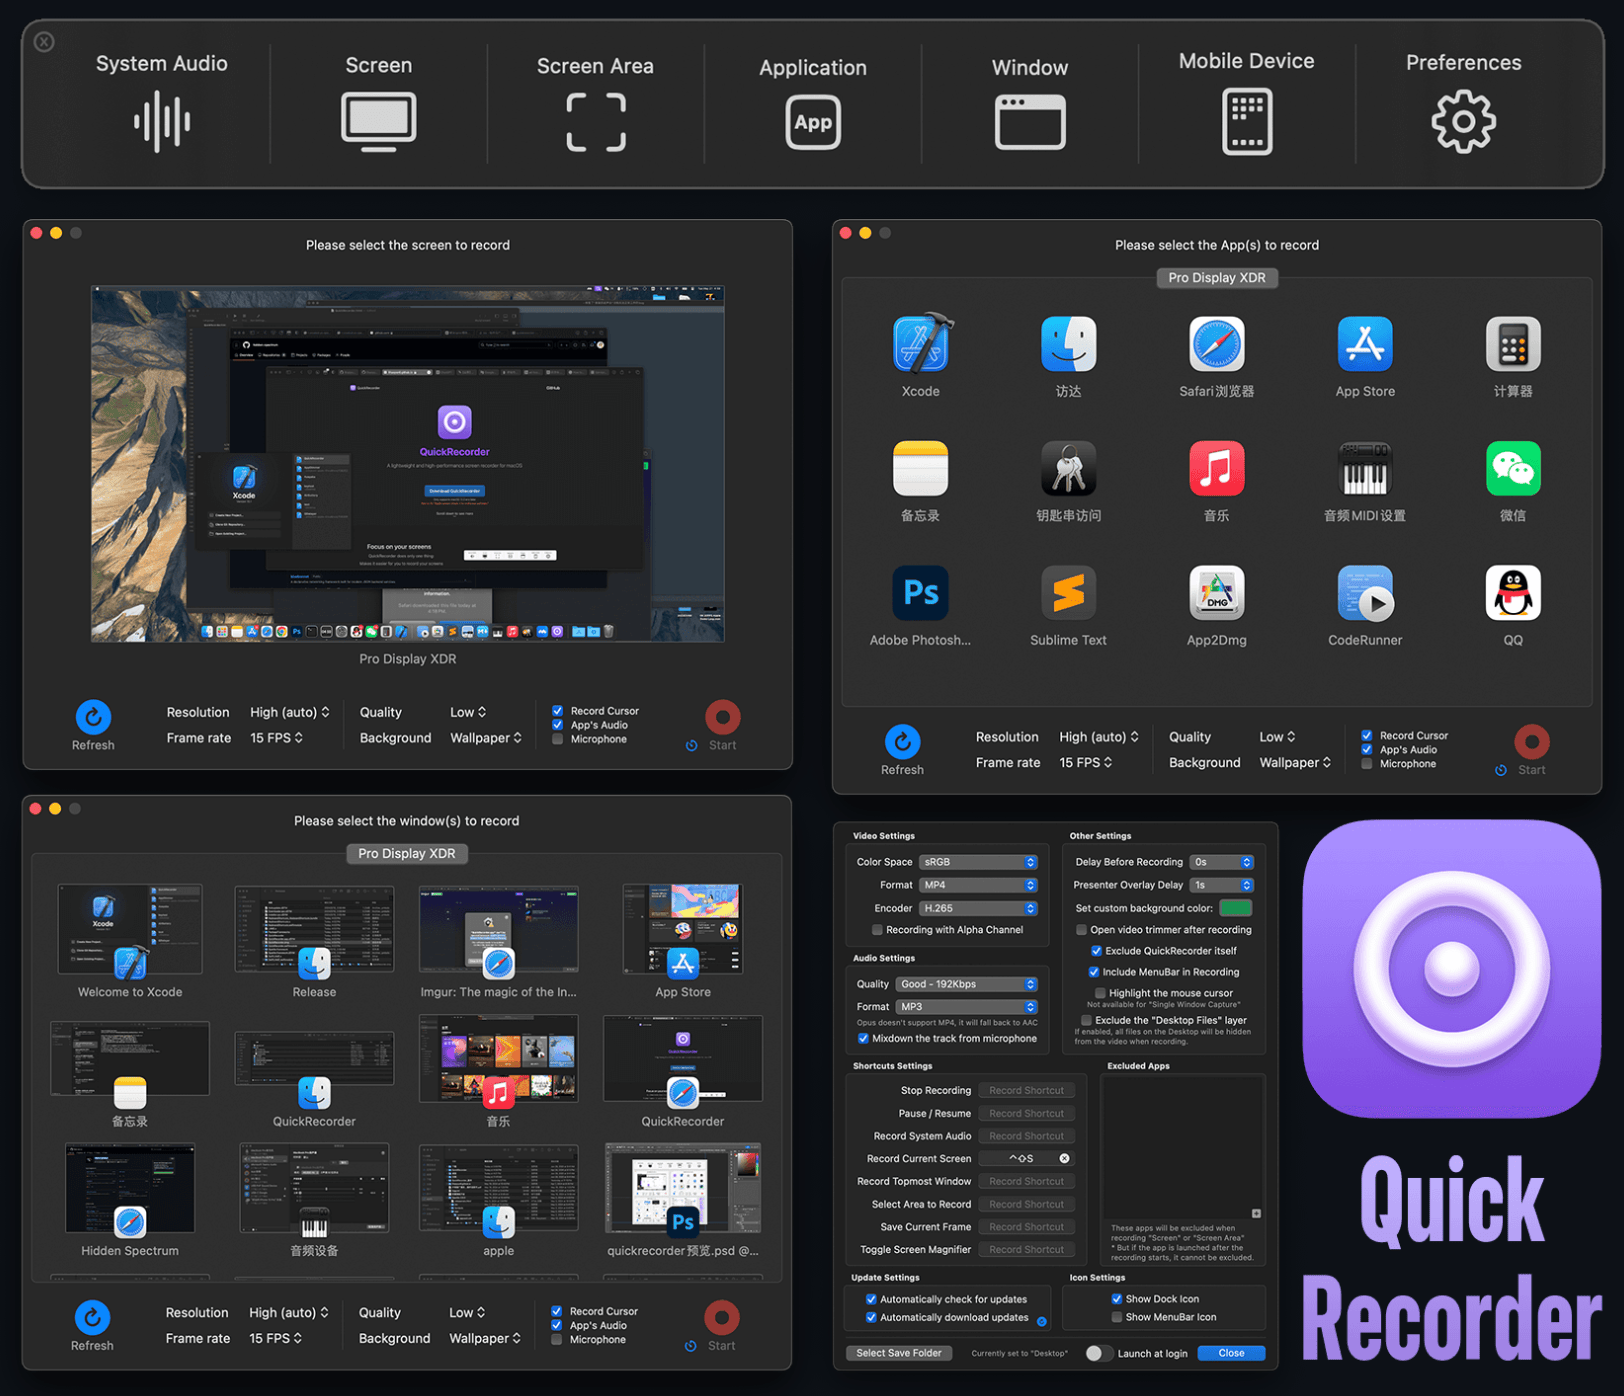This screenshot has height=1396, width=1624.
Task: Open Resolution dropdown in screen window
Action: [290, 712]
